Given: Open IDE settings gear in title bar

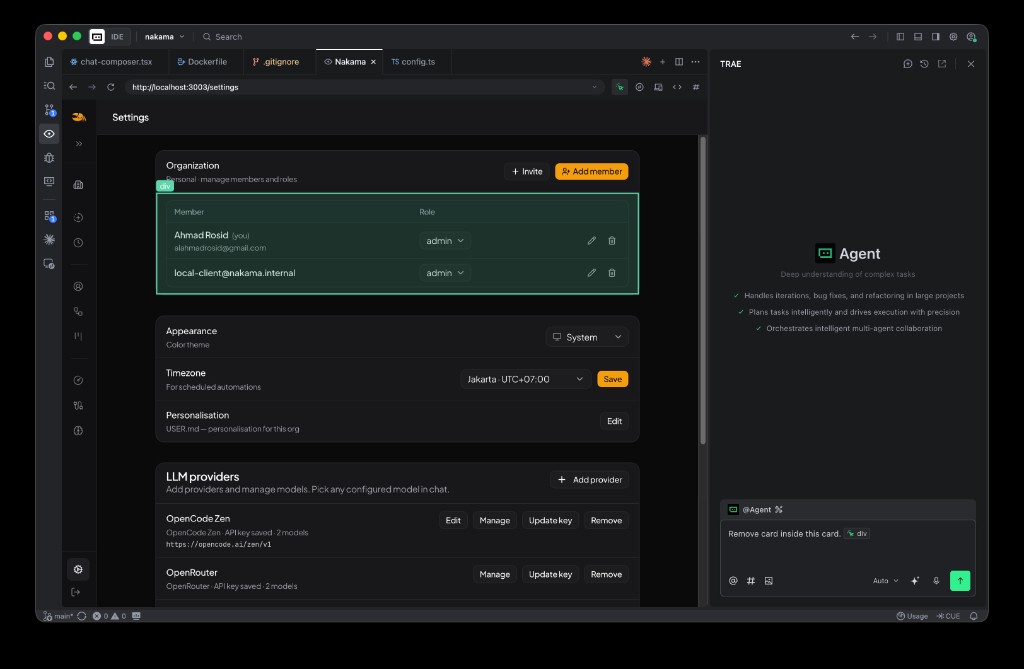Looking at the screenshot, I should 953,37.
